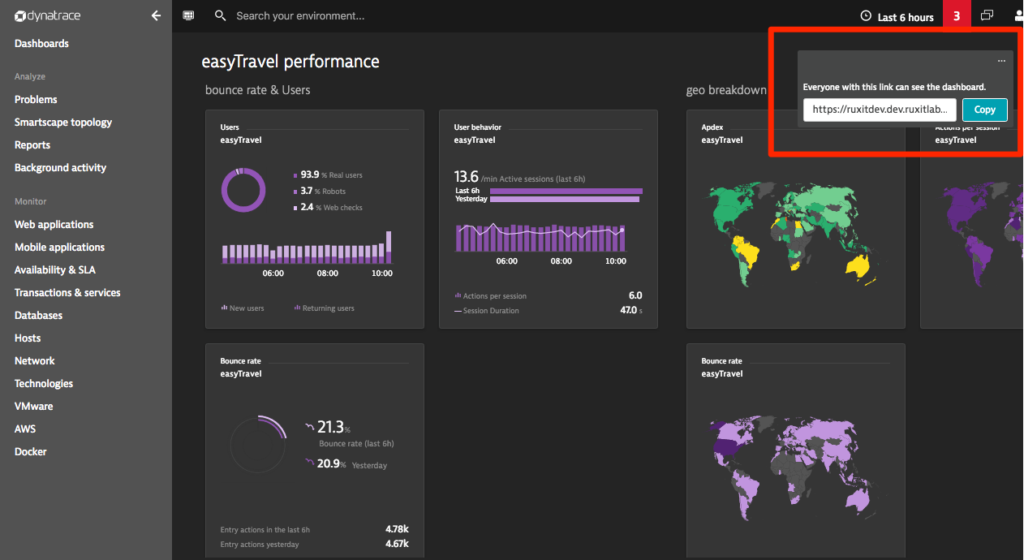1024x560 pixels.
Task: Copy the dashboard share link
Action: coord(985,110)
